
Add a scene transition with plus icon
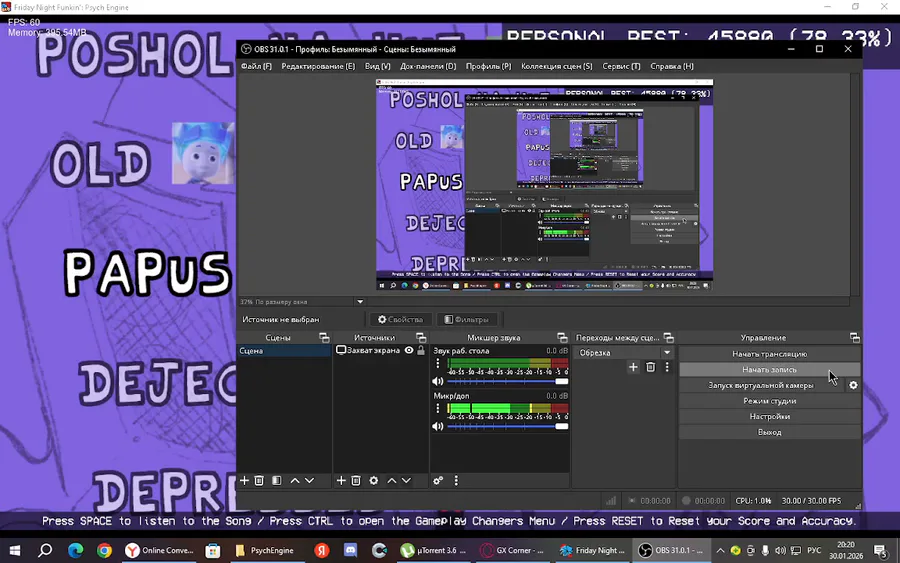tap(633, 367)
